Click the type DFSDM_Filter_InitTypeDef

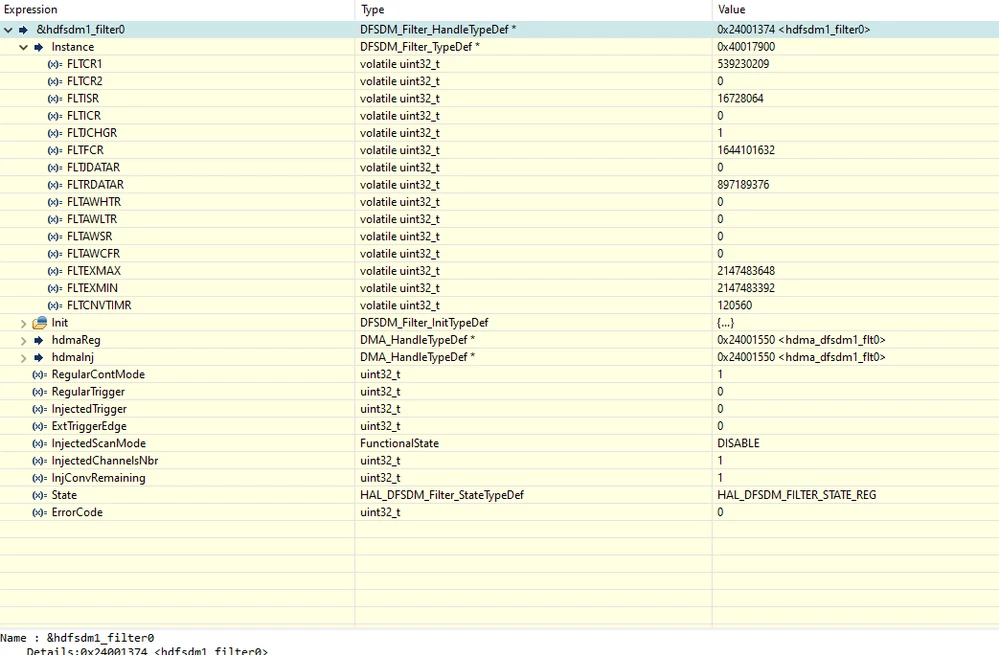coord(424,322)
